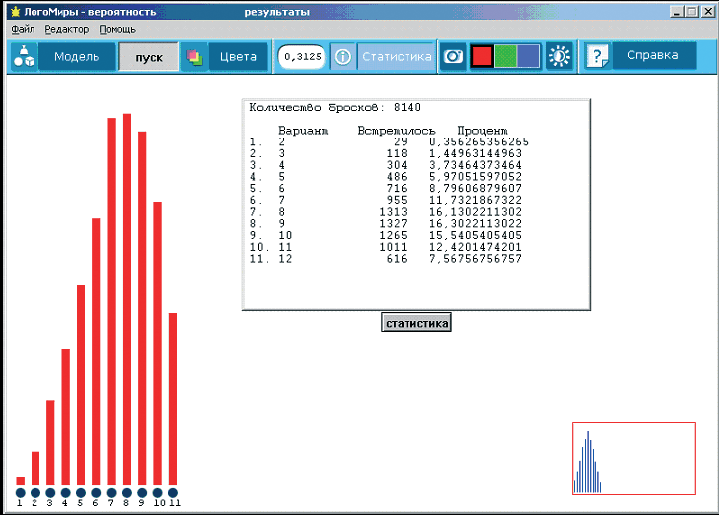Screen dimensions: 719x515
Task: Click the info icon next to Статистика
Action: click(342, 57)
